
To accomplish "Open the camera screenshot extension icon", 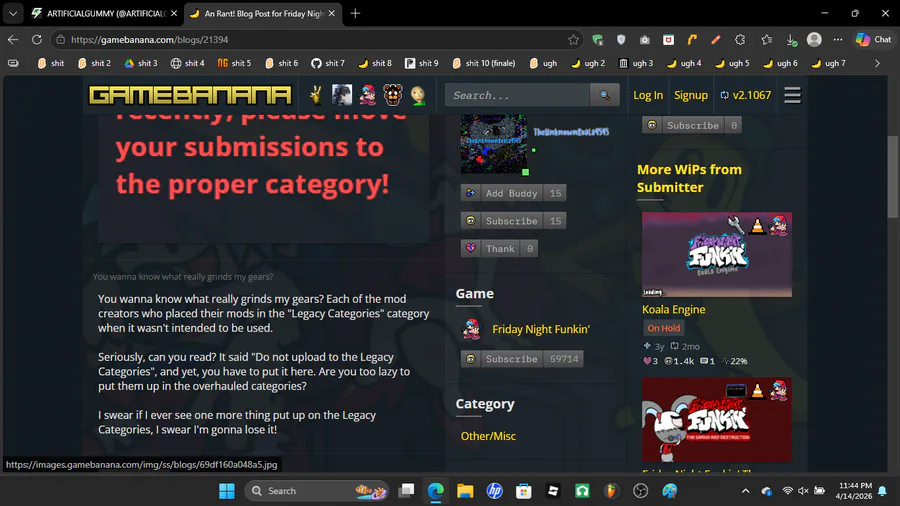I will (x=645, y=40).
